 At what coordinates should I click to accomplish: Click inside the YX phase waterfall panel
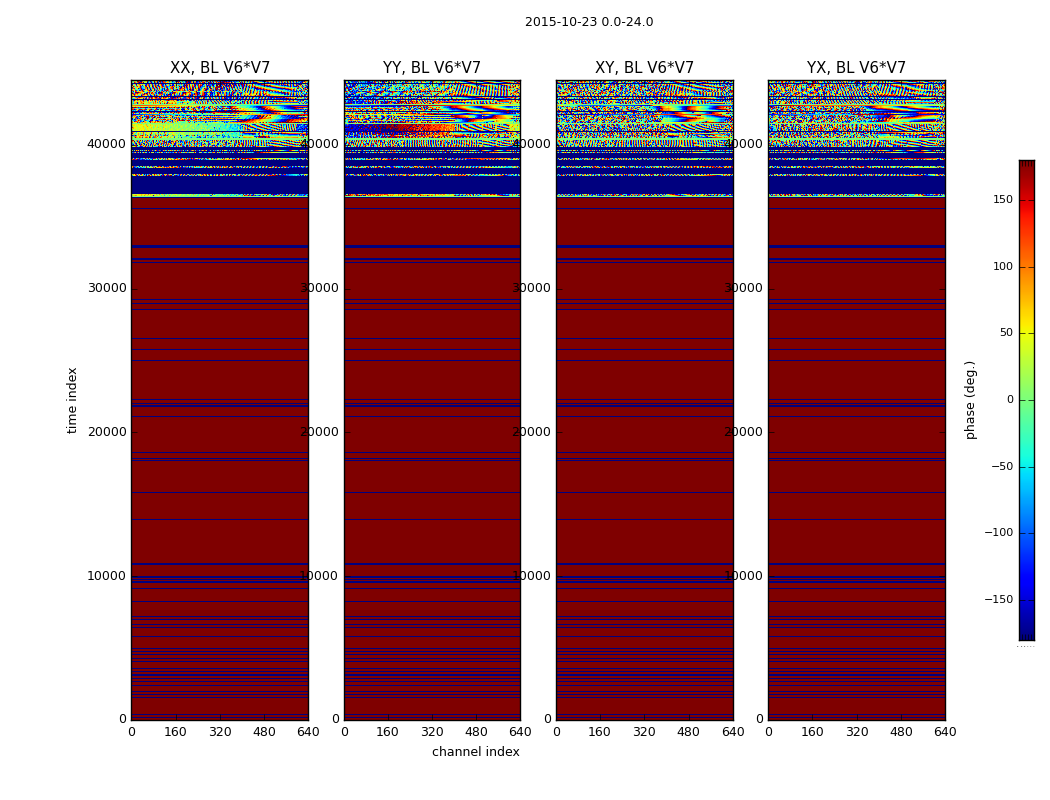click(x=856, y=450)
